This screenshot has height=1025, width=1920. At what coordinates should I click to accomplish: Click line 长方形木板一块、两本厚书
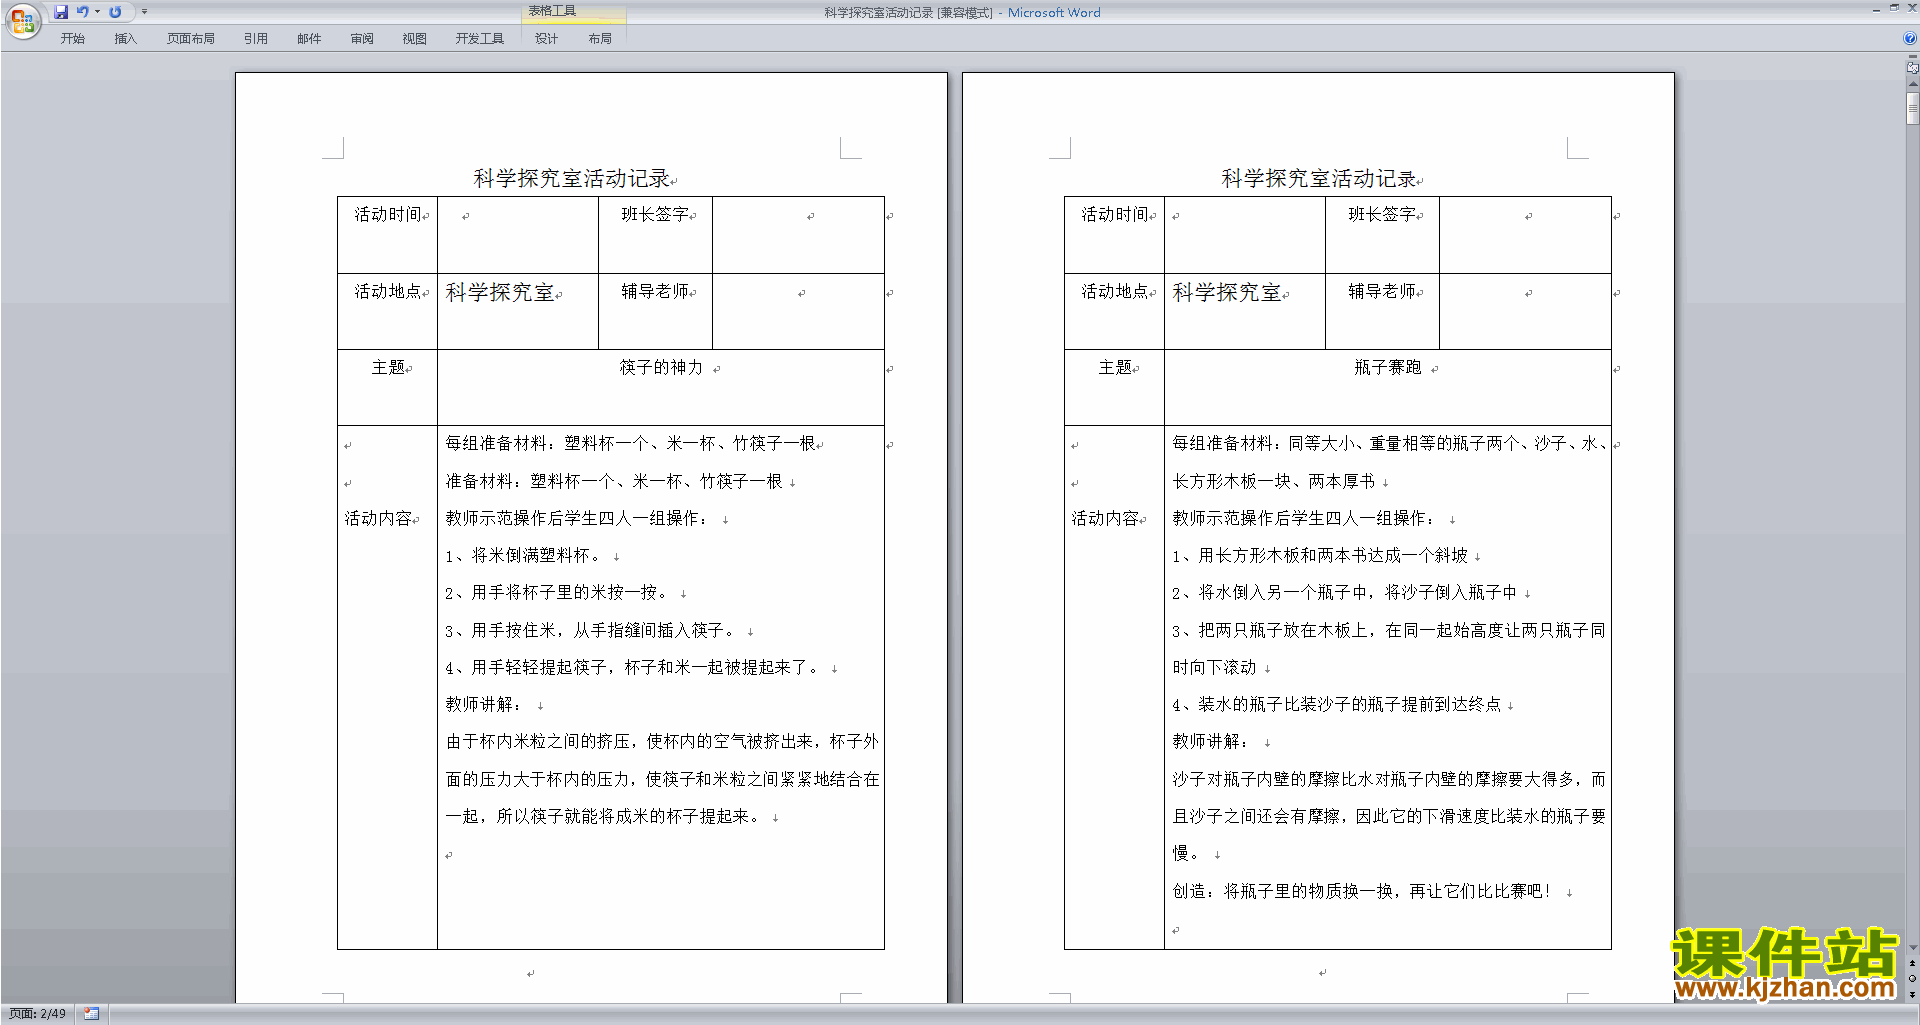(x=1274, y=482)
